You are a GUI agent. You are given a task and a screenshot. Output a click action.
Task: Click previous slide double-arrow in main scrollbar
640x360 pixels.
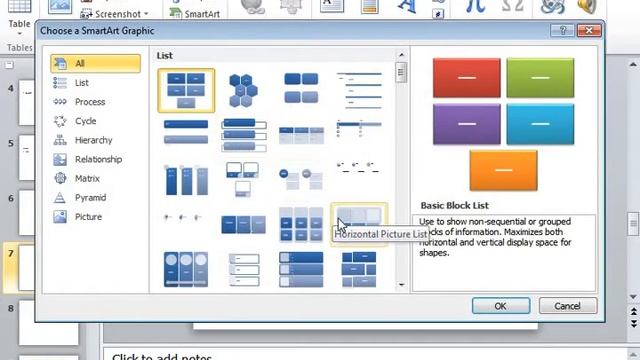click(x=633, y=312)
